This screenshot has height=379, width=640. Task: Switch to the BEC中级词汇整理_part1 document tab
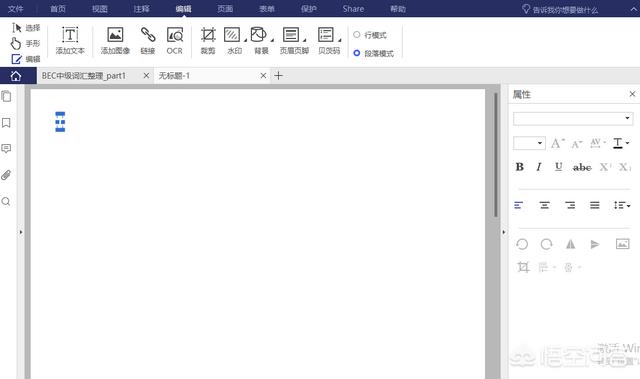tap(84, 76)
